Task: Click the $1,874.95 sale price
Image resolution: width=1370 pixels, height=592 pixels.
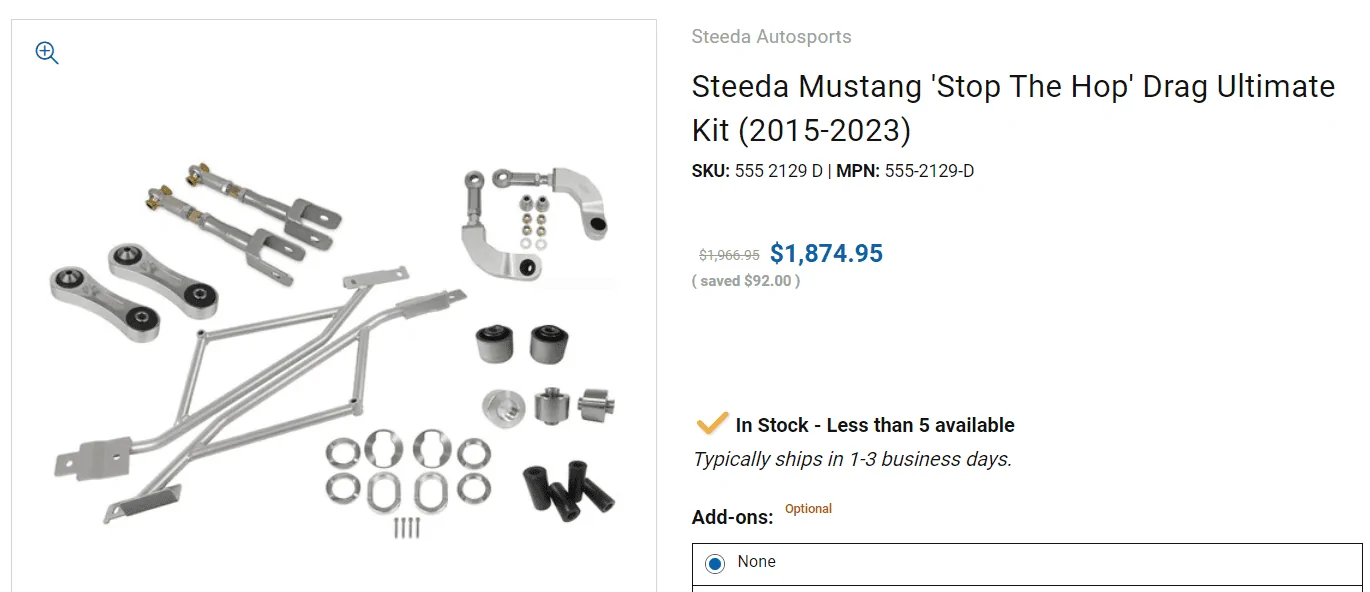Action: (826, 253)
